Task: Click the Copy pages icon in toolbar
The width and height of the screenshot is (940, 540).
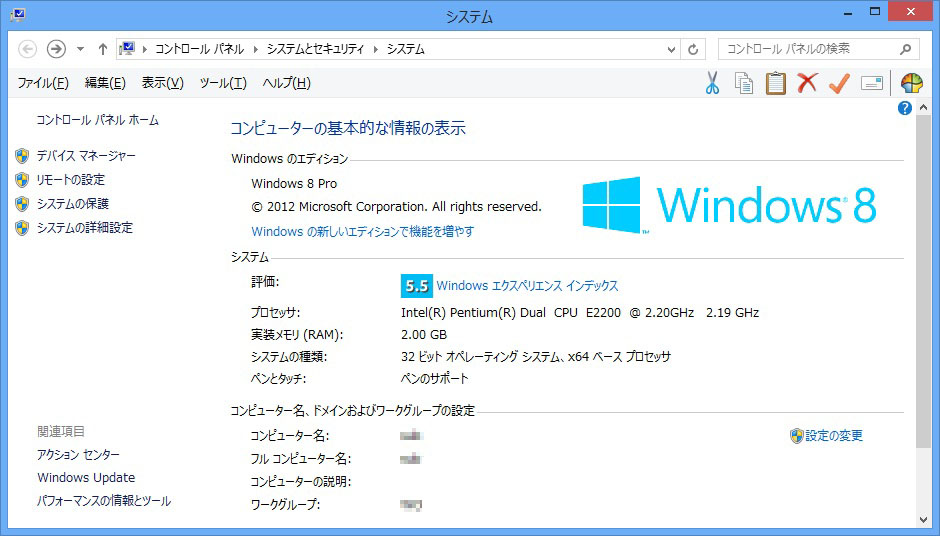Action: coord(744,83)
